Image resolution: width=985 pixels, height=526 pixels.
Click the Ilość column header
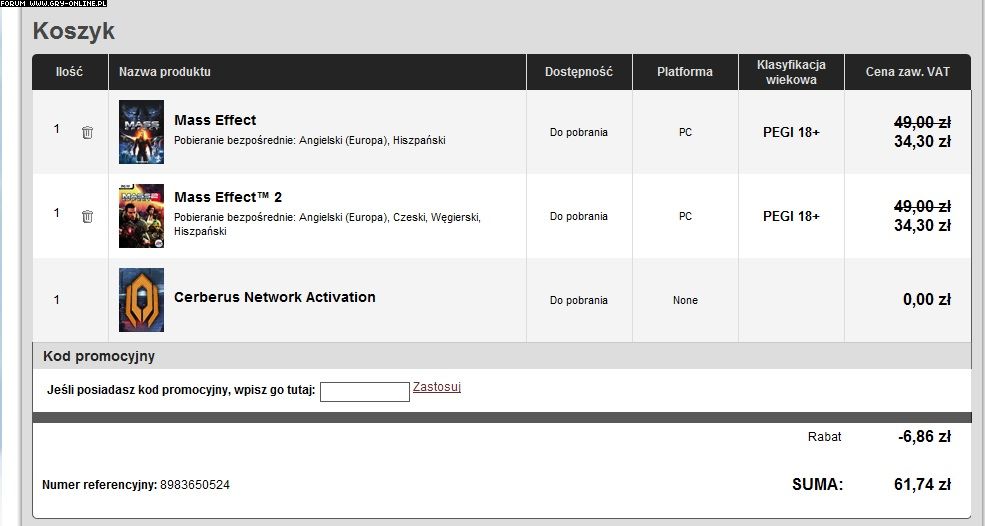coord(69,72)
